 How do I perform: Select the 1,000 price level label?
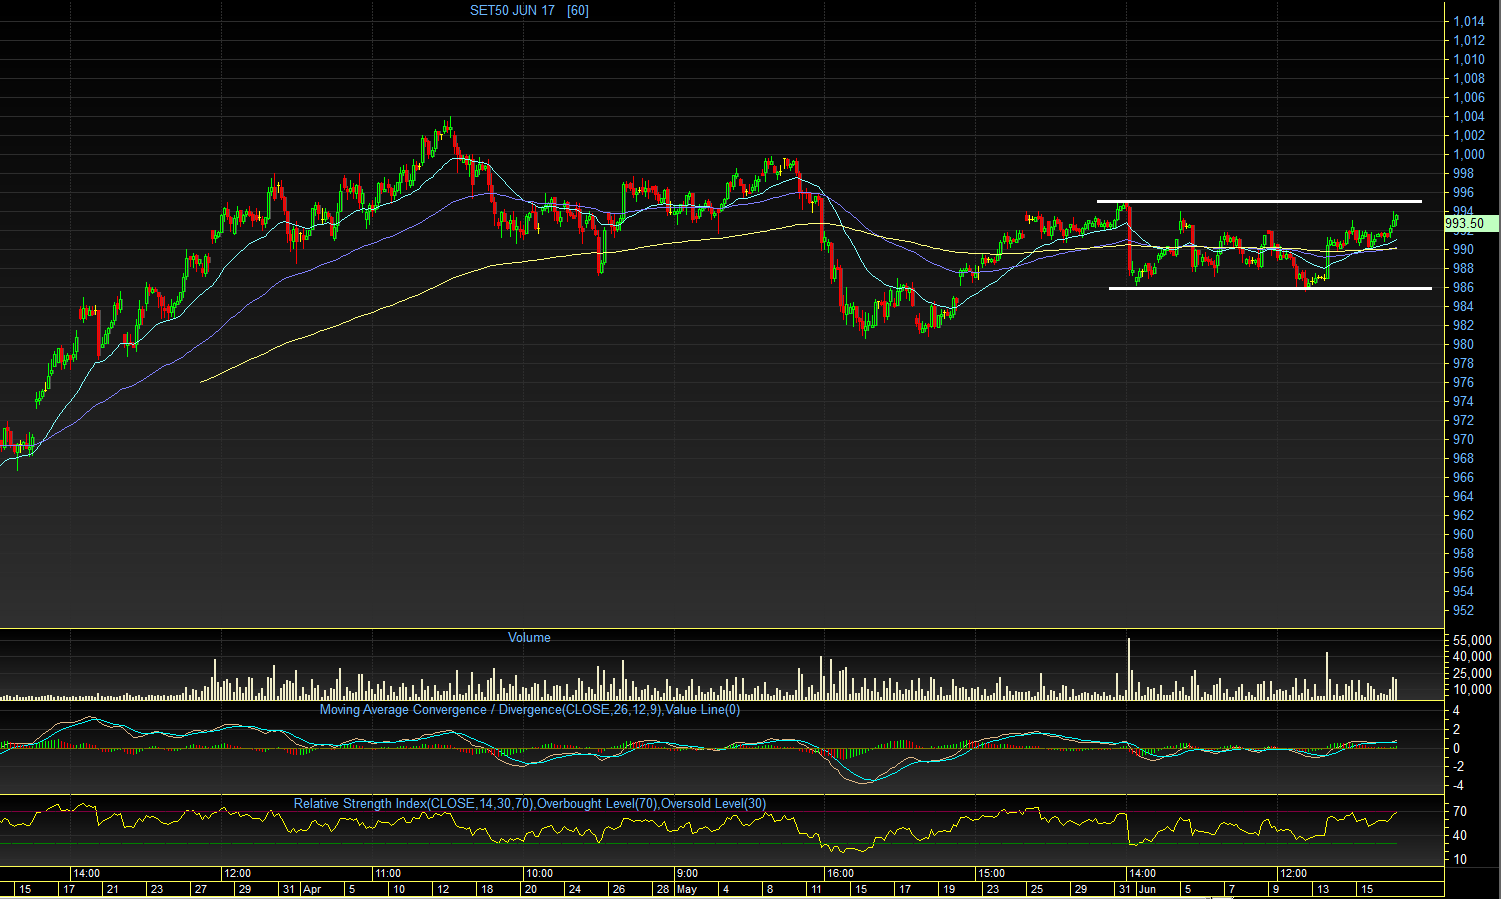click(x=1469, y=154)
